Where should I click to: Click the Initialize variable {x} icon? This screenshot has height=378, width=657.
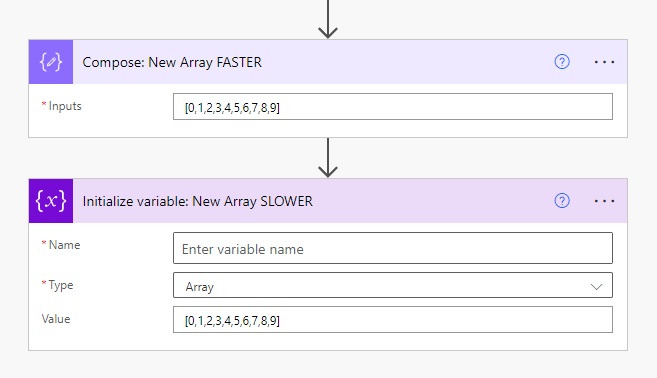[51, 201]
